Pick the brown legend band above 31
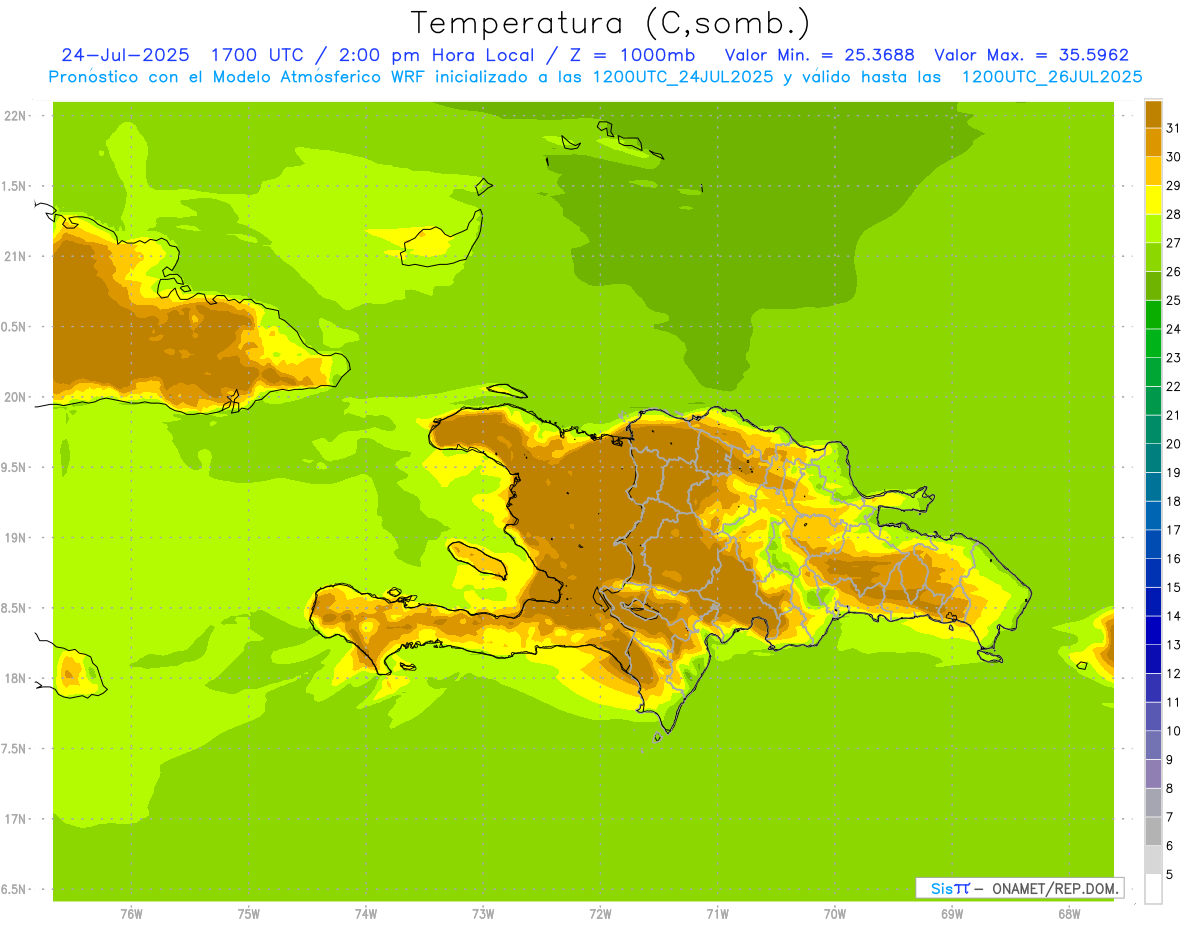This screenshot has height=927, width=1200. coord(1153,114)
